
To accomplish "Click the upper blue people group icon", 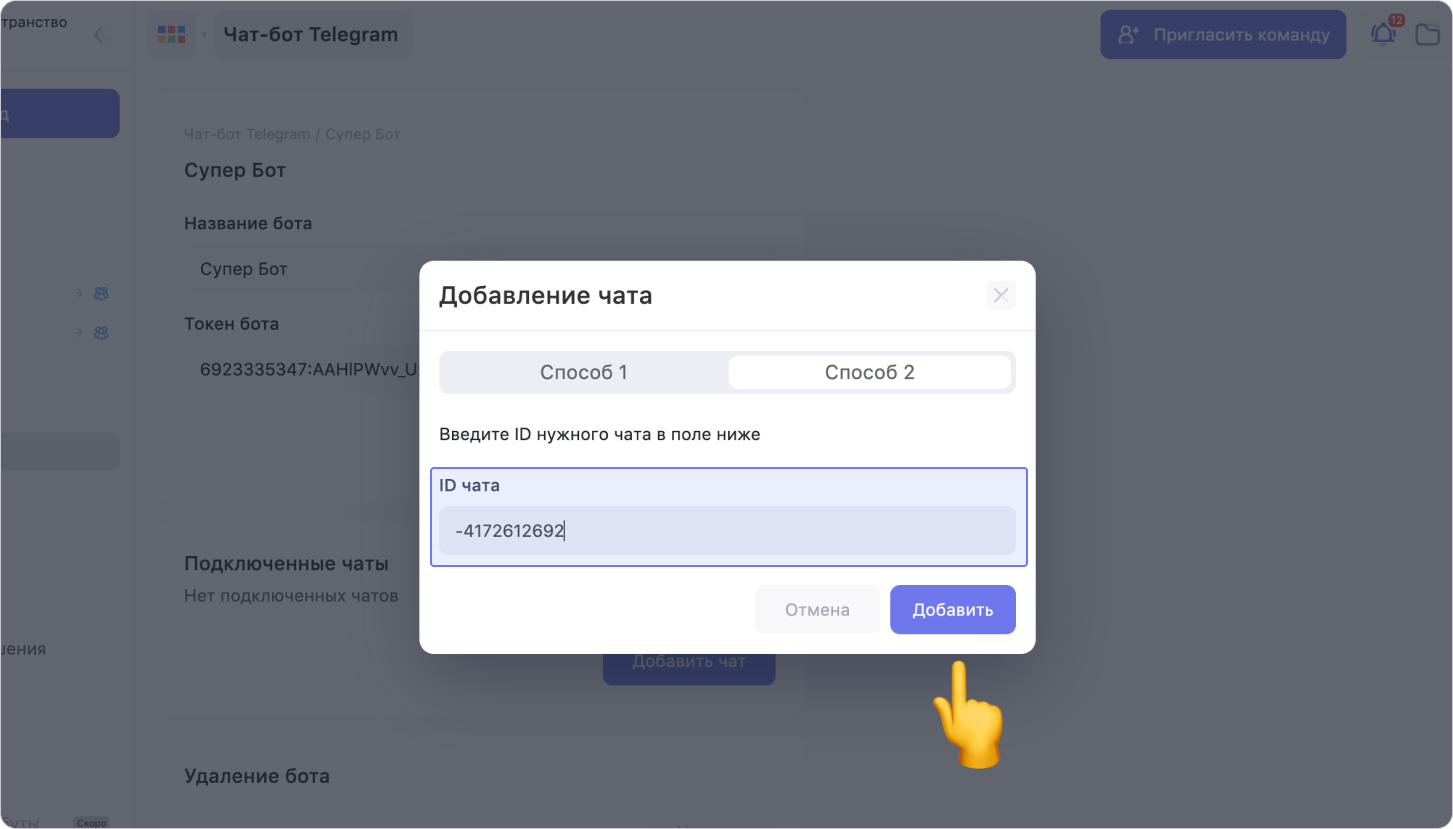I will (101, 294).
